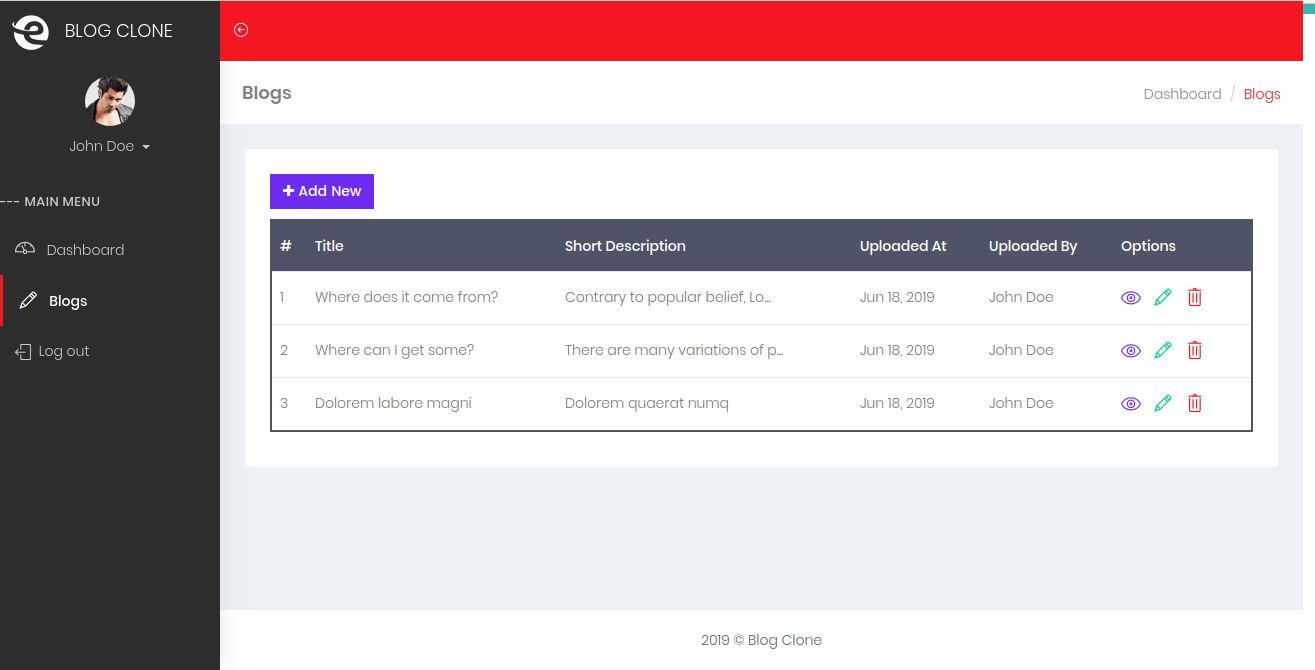Image resolution: width=1315 pixels, height=670 pixels.
Task: Click the Options column header
Action: tap(1148, 246)
